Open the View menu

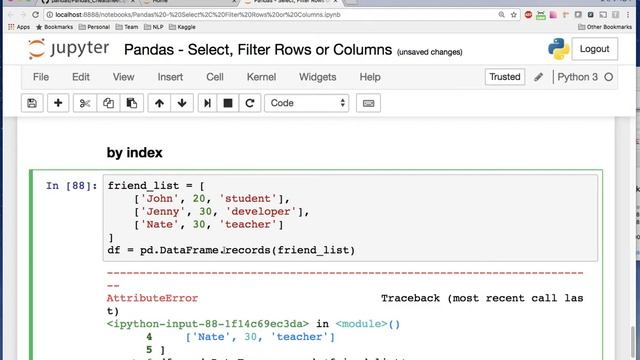click(124, 77)
